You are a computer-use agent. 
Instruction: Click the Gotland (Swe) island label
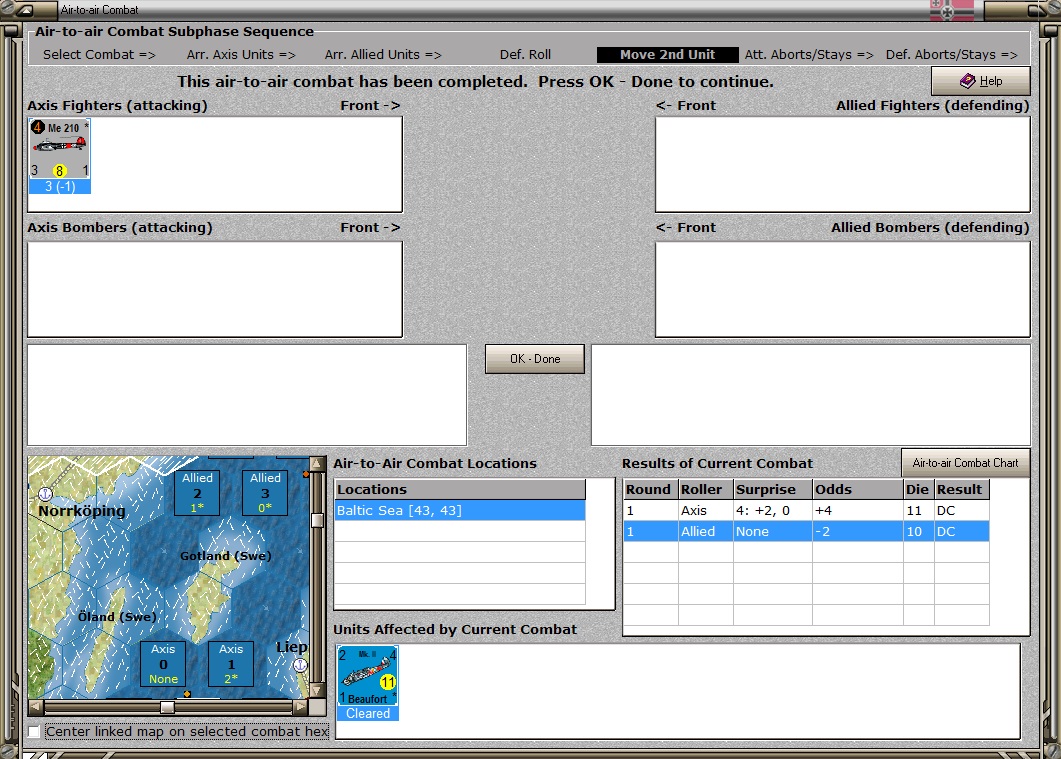pyautogui.click(x=225, y=556)
